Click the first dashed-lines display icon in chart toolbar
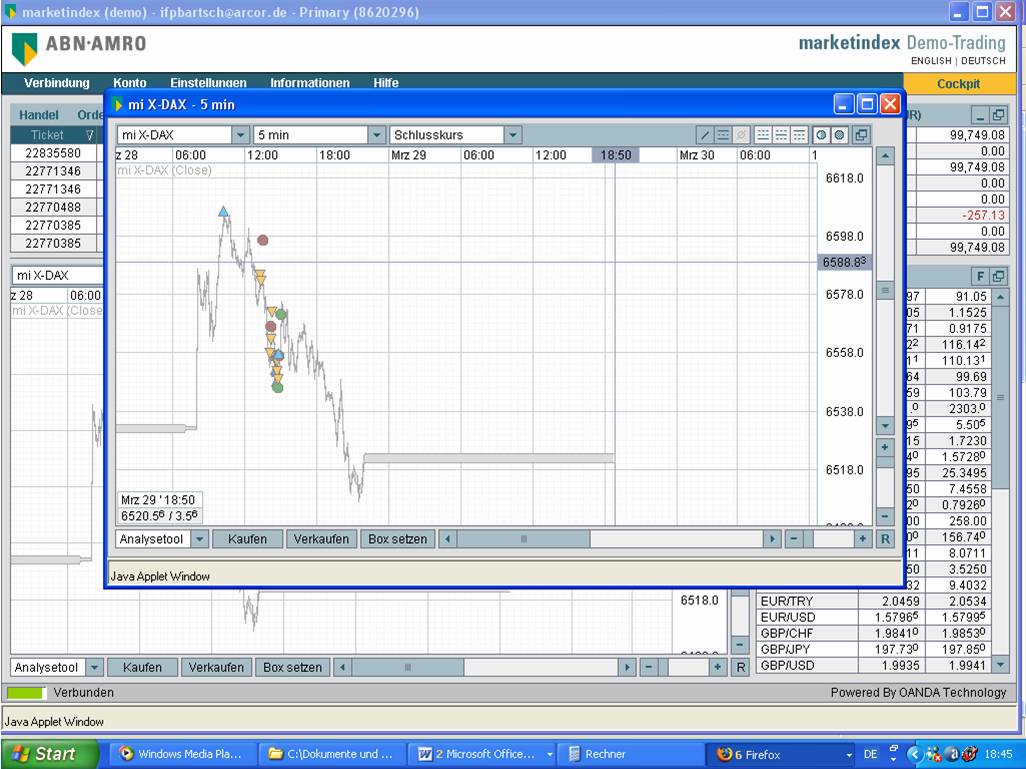Viewport: 1026px width, 769px height. pos(762,135)
